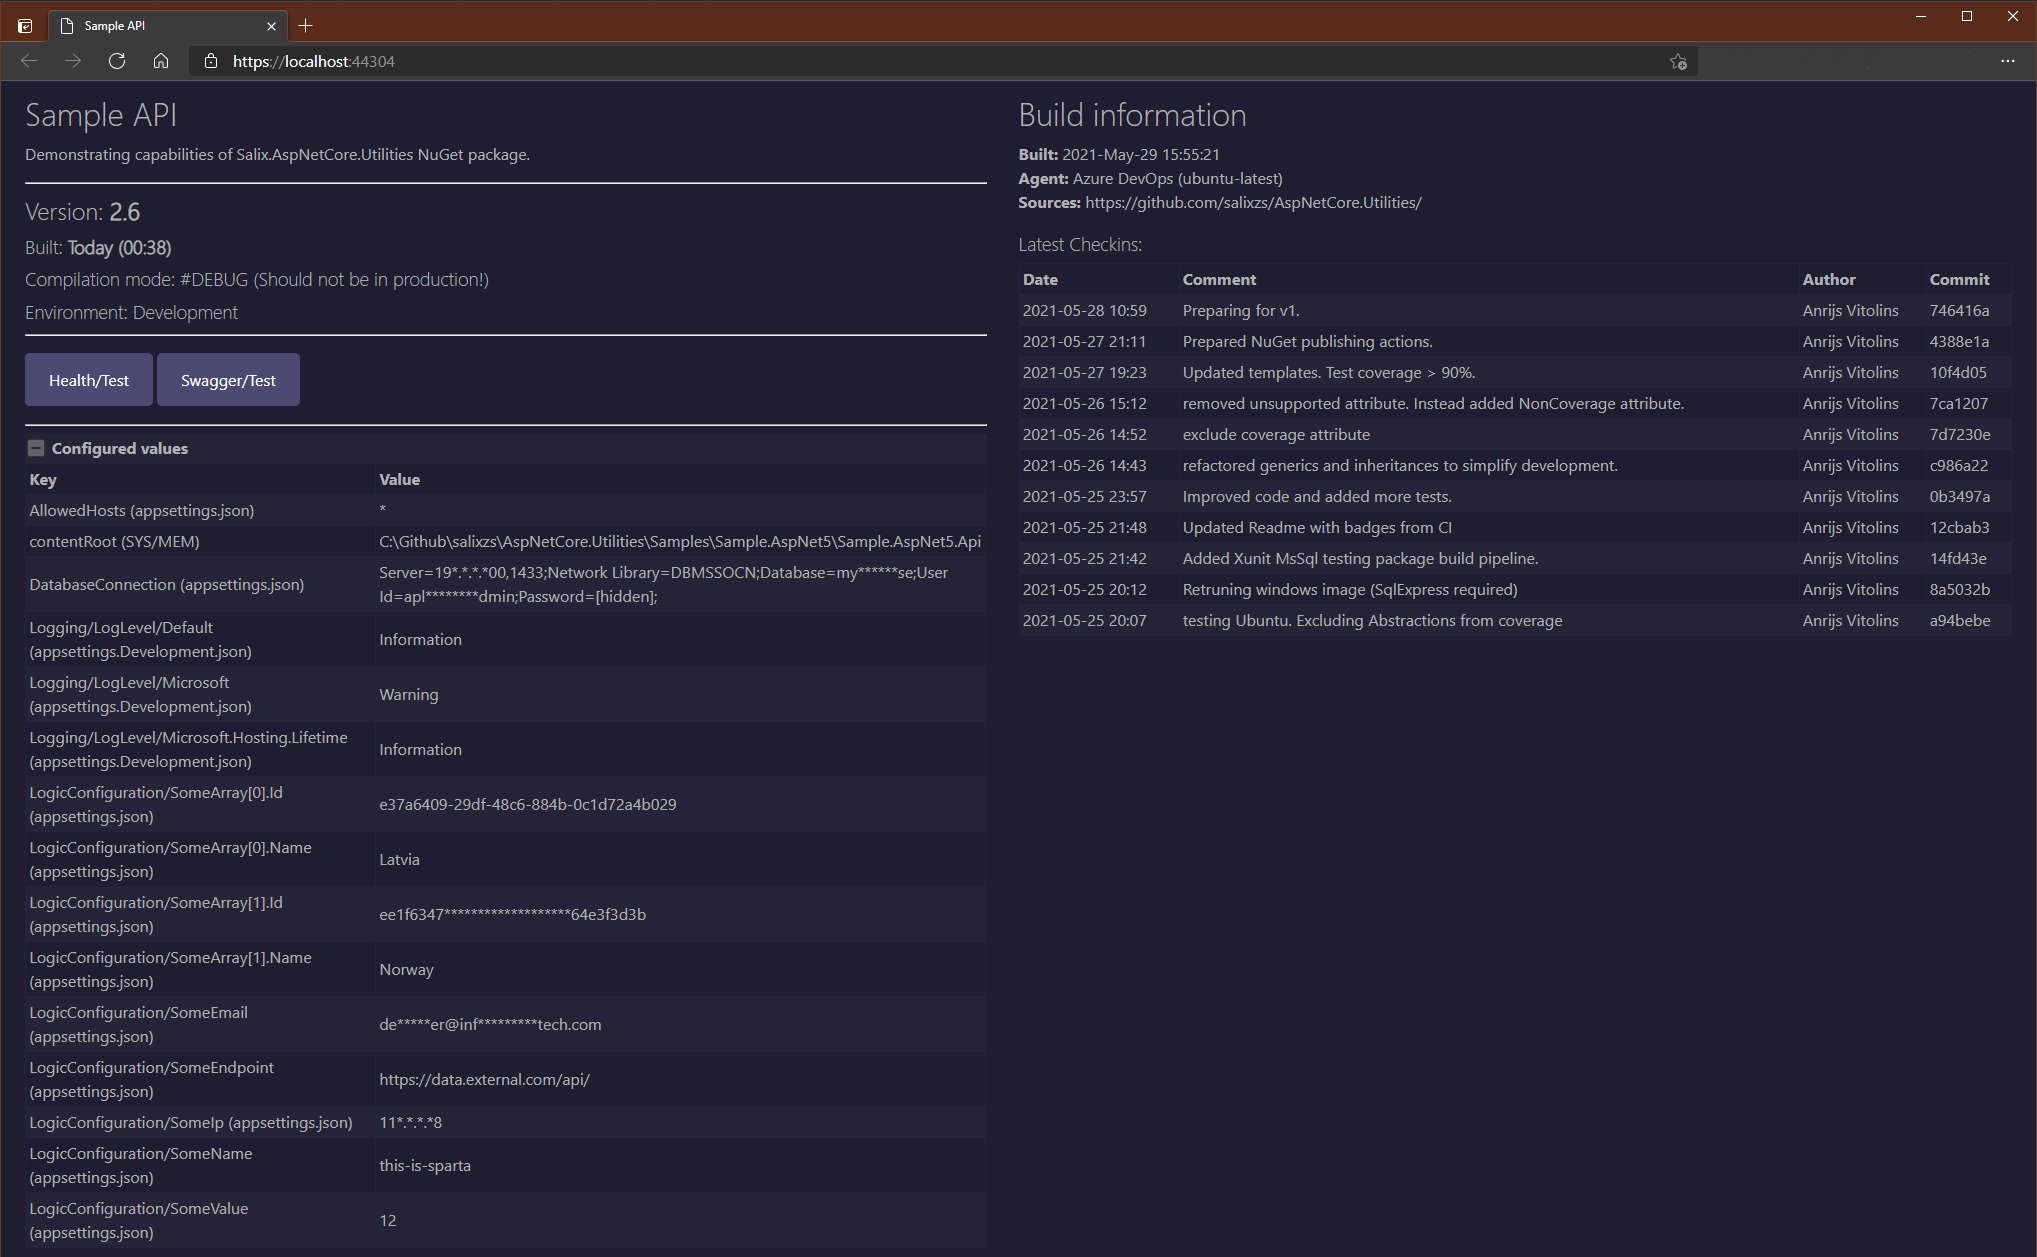The height and width of the screenshot is (1257, 2037).
Task: Click the DatabaseConnection value cell
Action: 663,585
